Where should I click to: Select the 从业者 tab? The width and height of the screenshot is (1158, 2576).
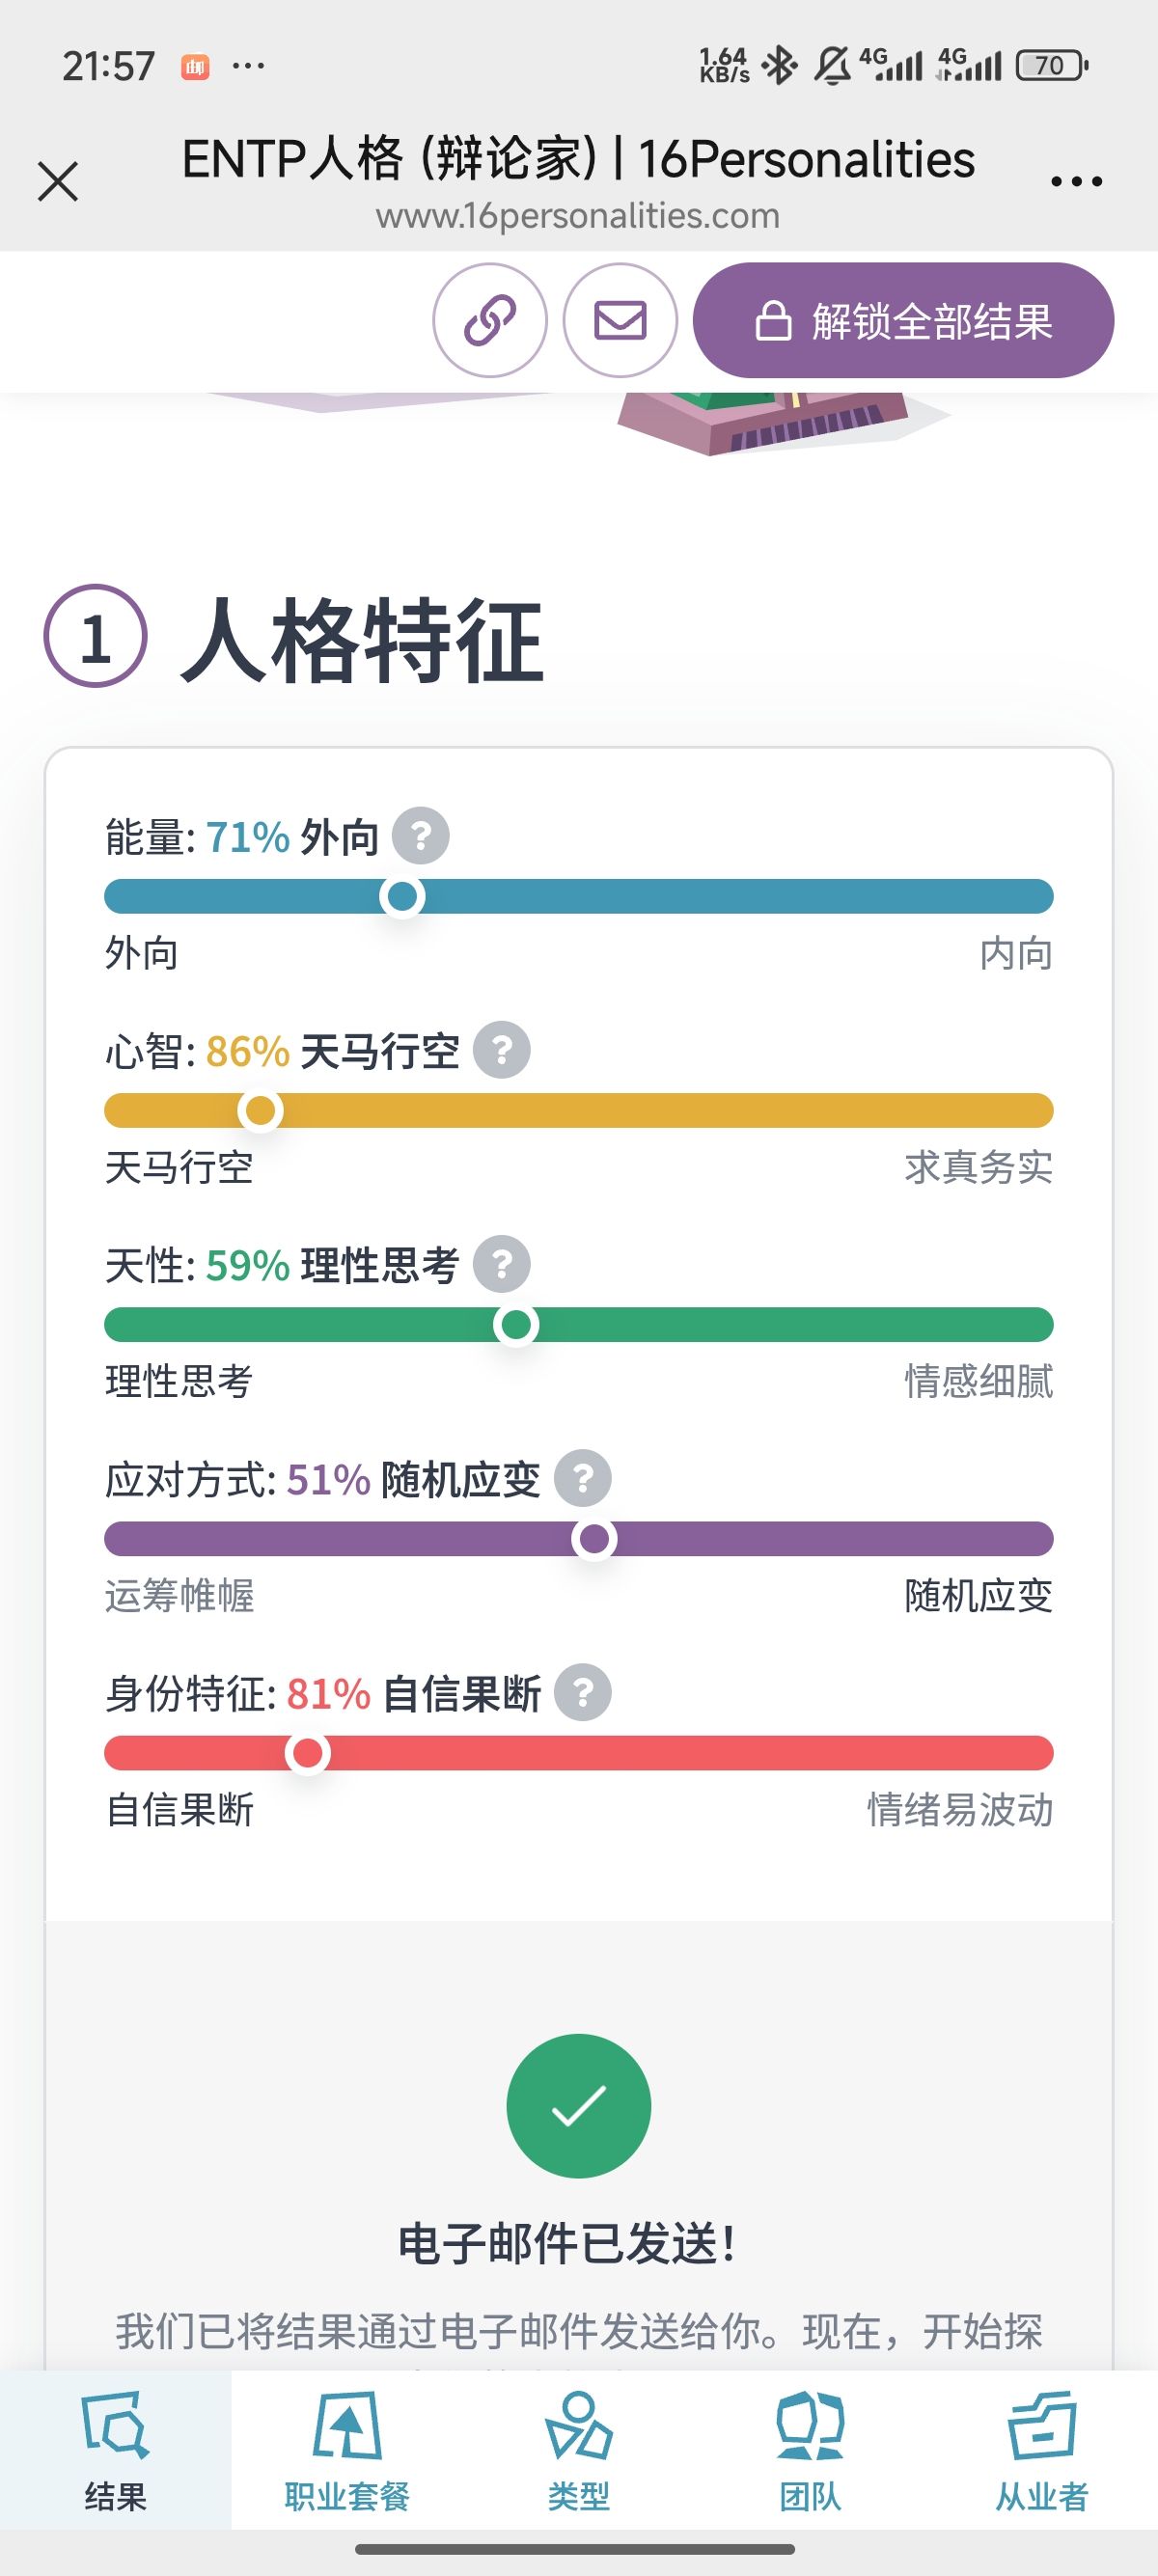[1041, 2450]
